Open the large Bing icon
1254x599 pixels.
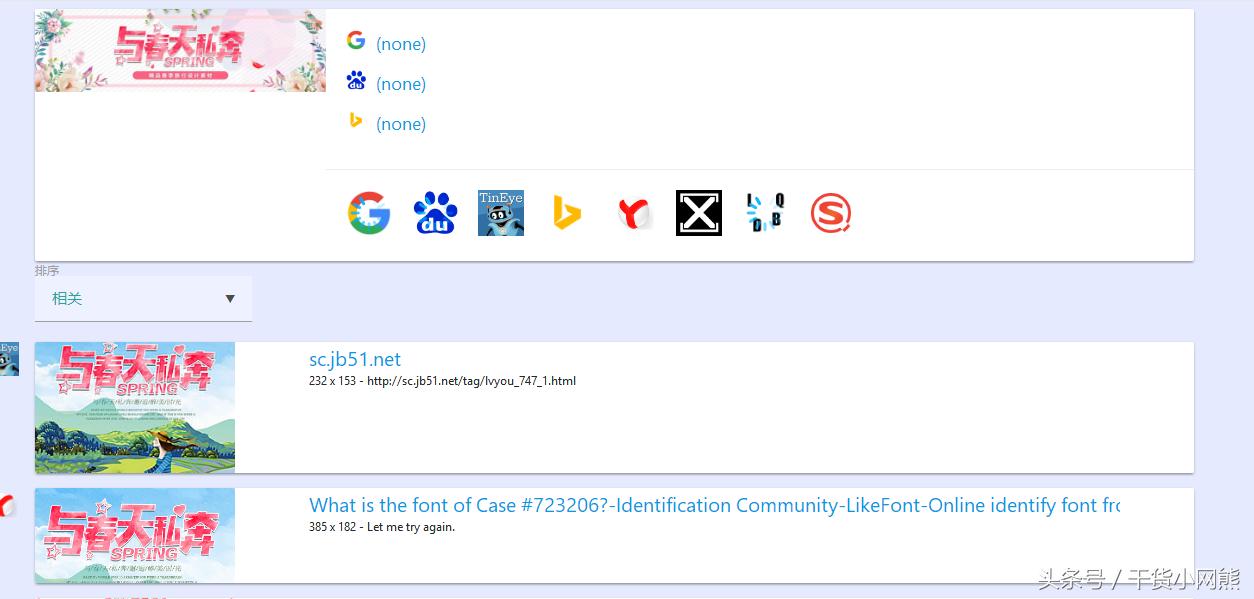pyautogui.click(x=567, y=213)
